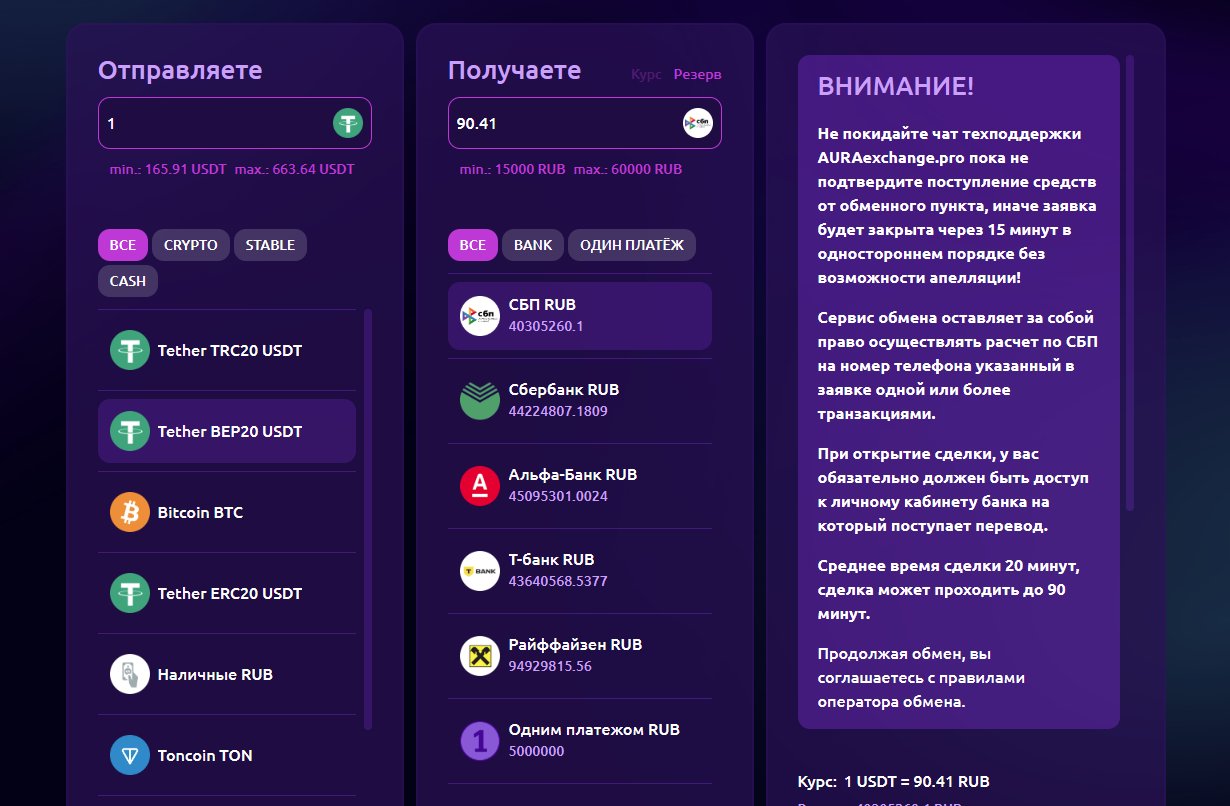Select Tether BEP20 USDT from the list
The width and height of the screenshot is (1230, 806).
coord(226,430)
